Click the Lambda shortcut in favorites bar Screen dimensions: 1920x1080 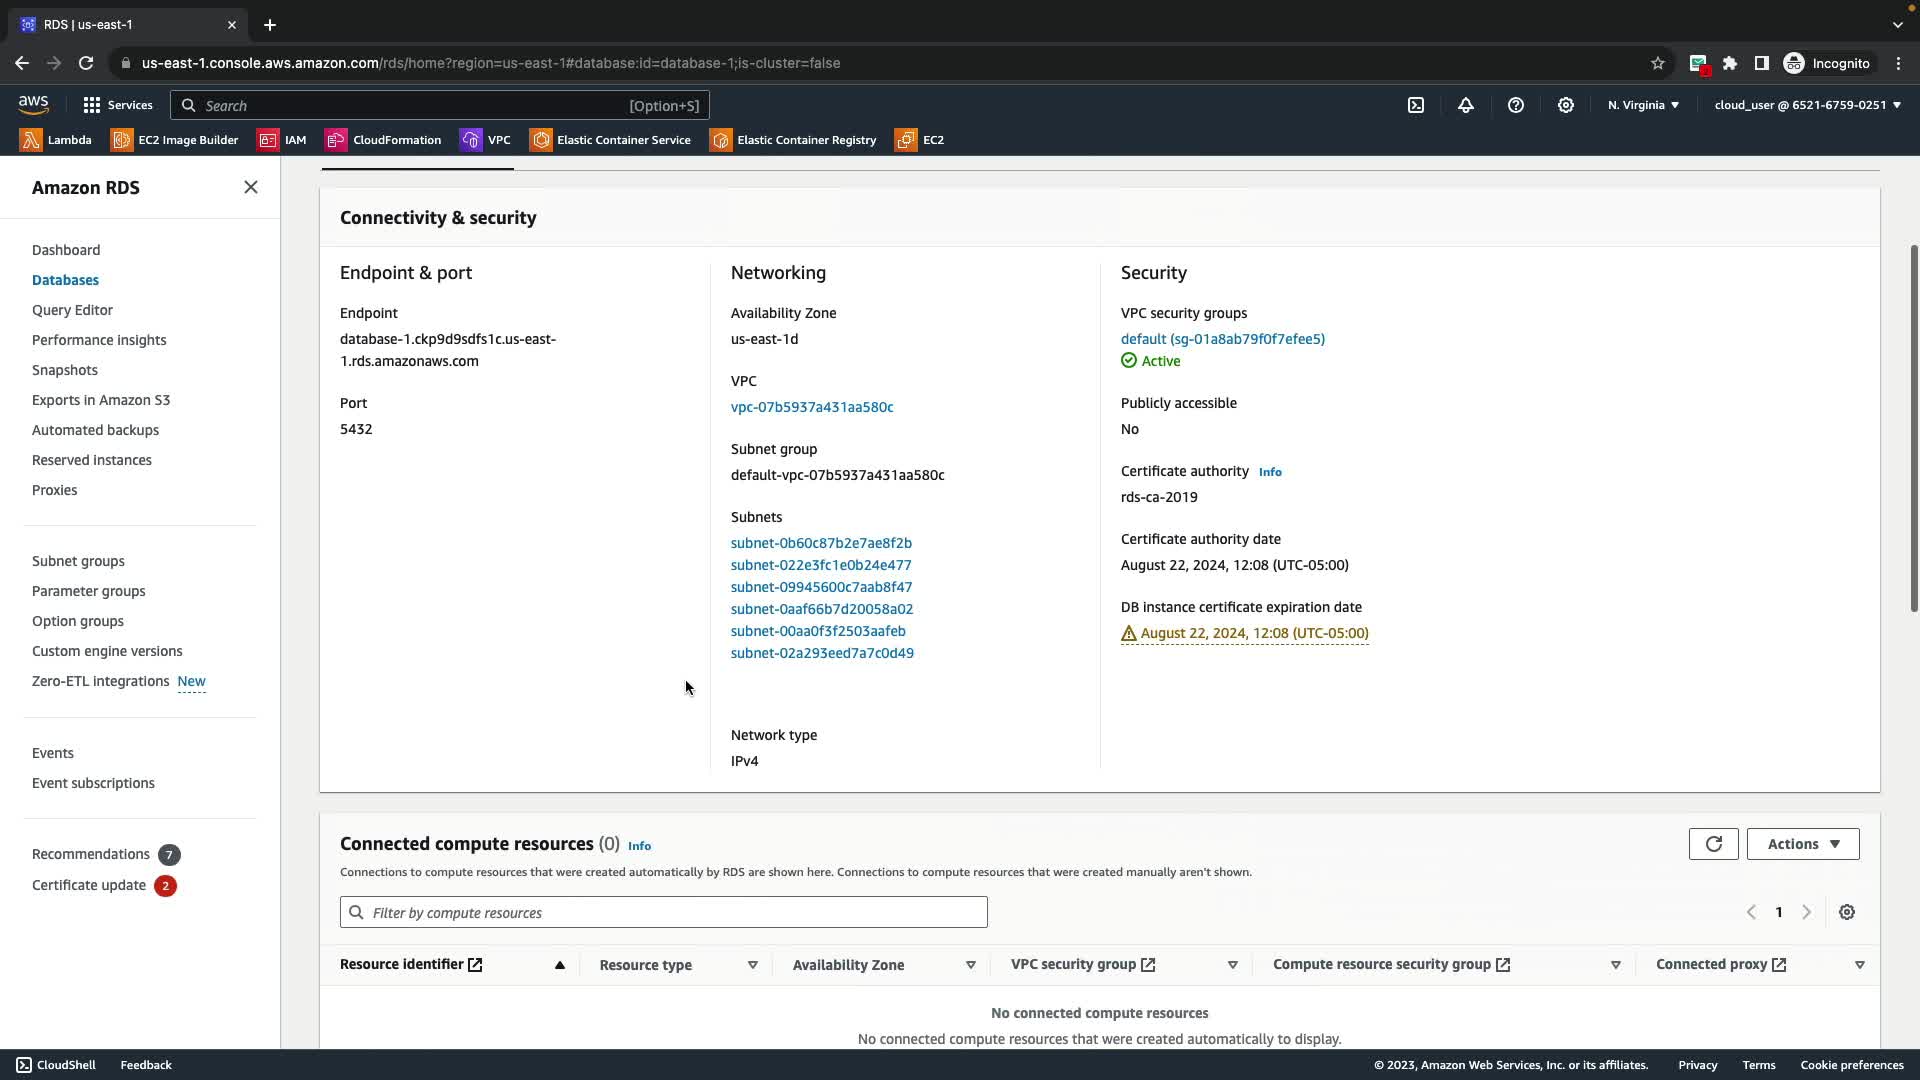point(56,140)
